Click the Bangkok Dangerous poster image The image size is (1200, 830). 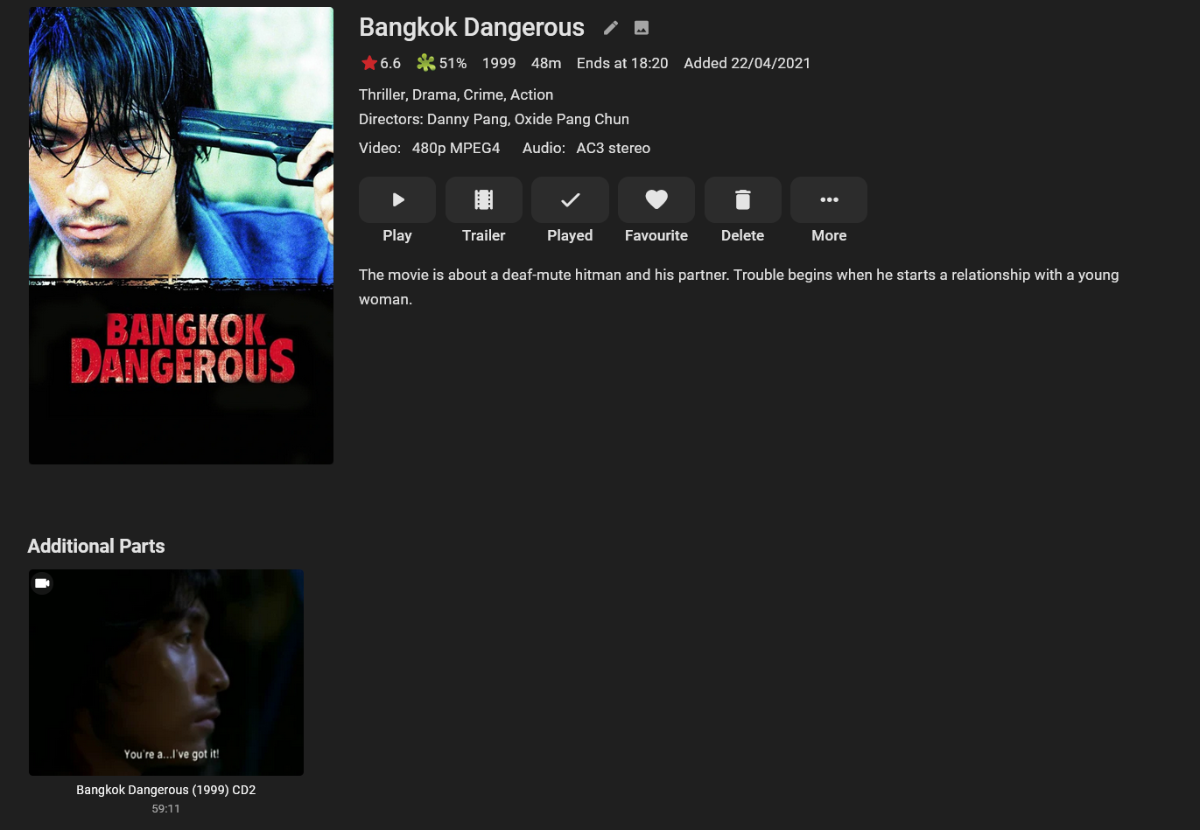[181, 236]
